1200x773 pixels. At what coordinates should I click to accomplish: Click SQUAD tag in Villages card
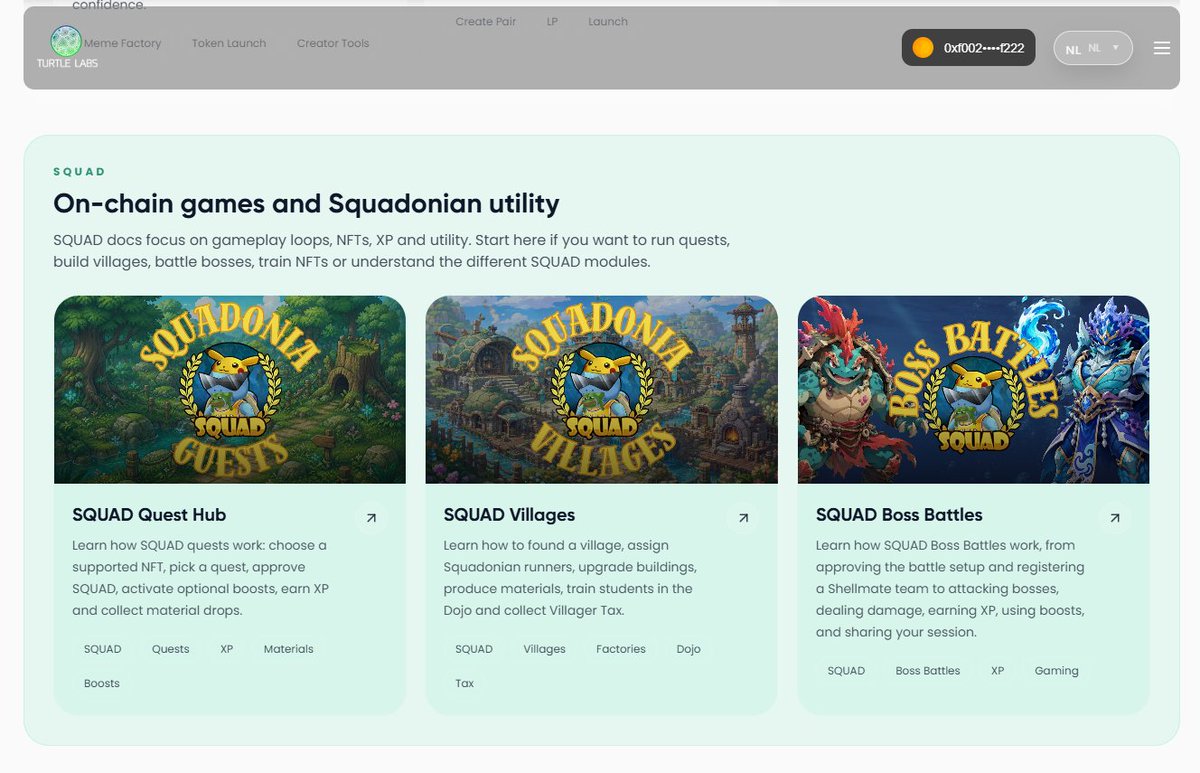474,649
